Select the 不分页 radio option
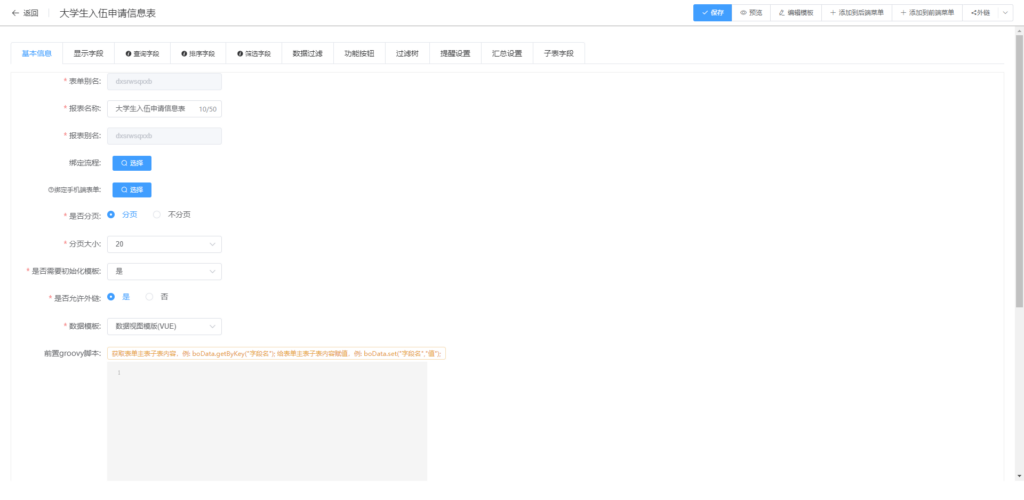1024x500 pixels. [158, 214]
